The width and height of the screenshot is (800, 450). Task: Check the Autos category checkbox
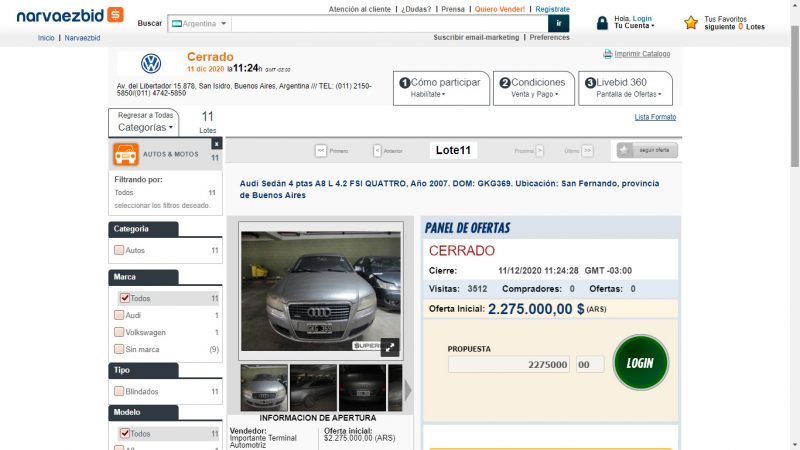point(119,250)
